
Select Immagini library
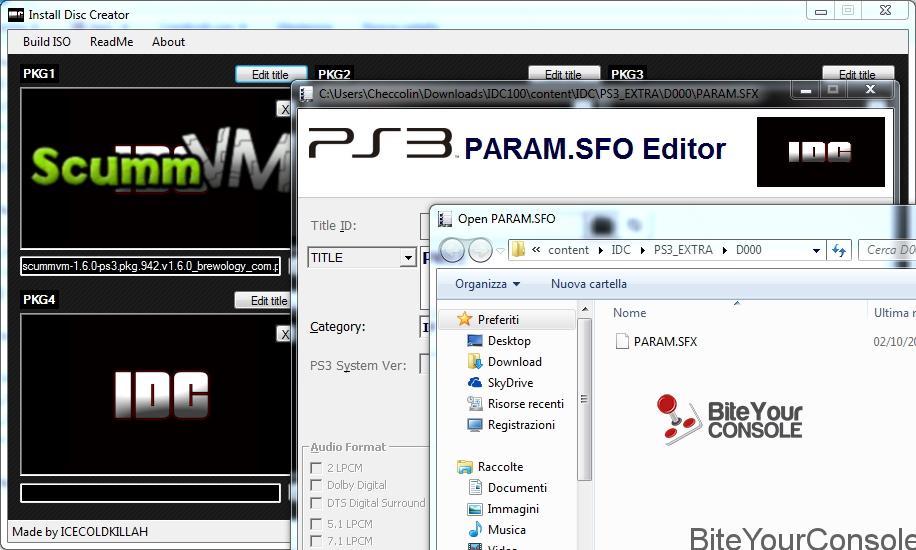pyautogui.click(x=513, y=509)
